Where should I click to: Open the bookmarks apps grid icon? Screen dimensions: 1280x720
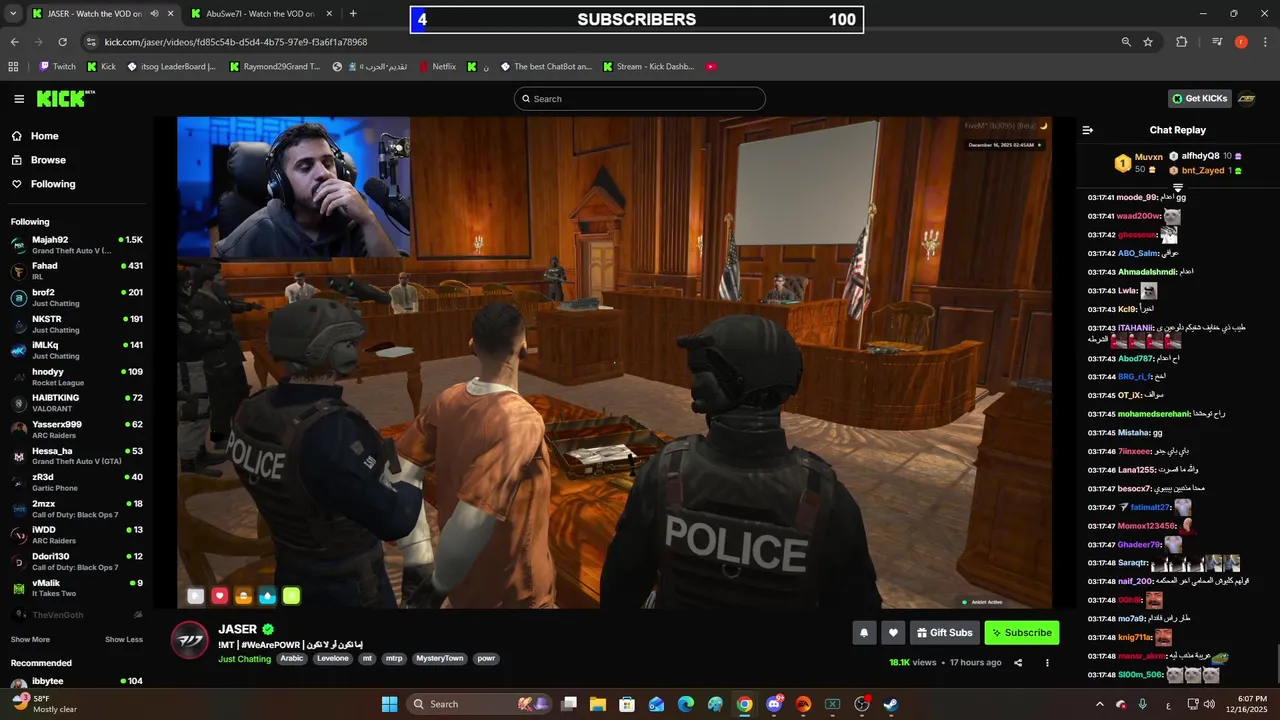coord(13,67)
